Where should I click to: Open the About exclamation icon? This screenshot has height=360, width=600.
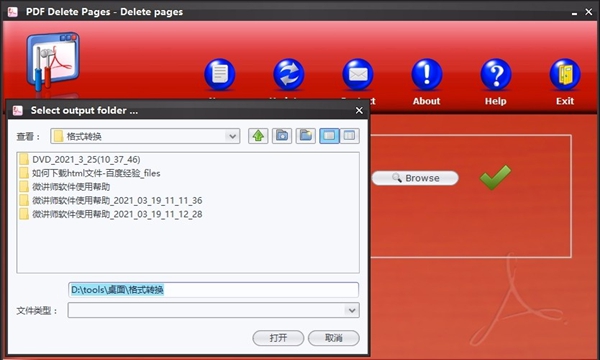(x=427, y=75)
